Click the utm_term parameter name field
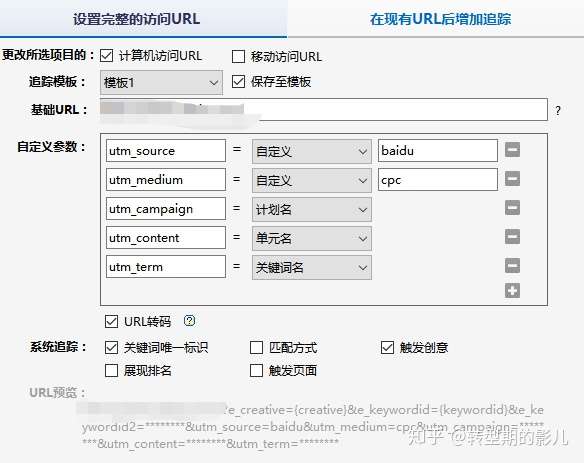The image size is (584, 463). coord(166,267)
